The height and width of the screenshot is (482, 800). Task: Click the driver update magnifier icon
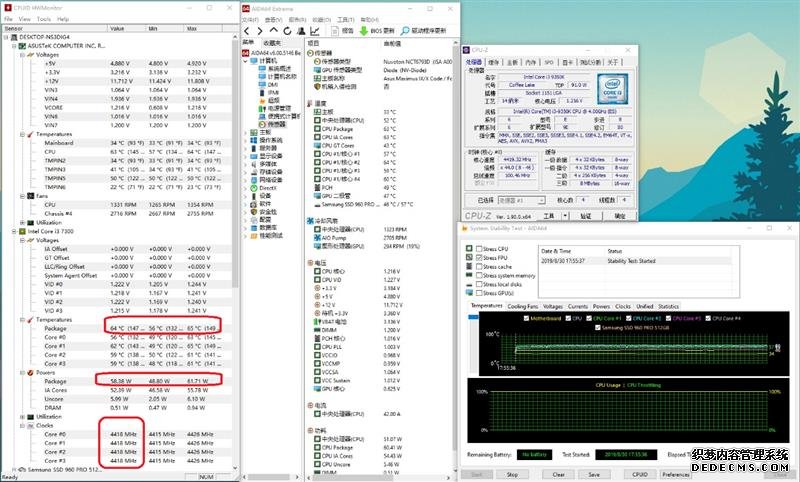405,31
